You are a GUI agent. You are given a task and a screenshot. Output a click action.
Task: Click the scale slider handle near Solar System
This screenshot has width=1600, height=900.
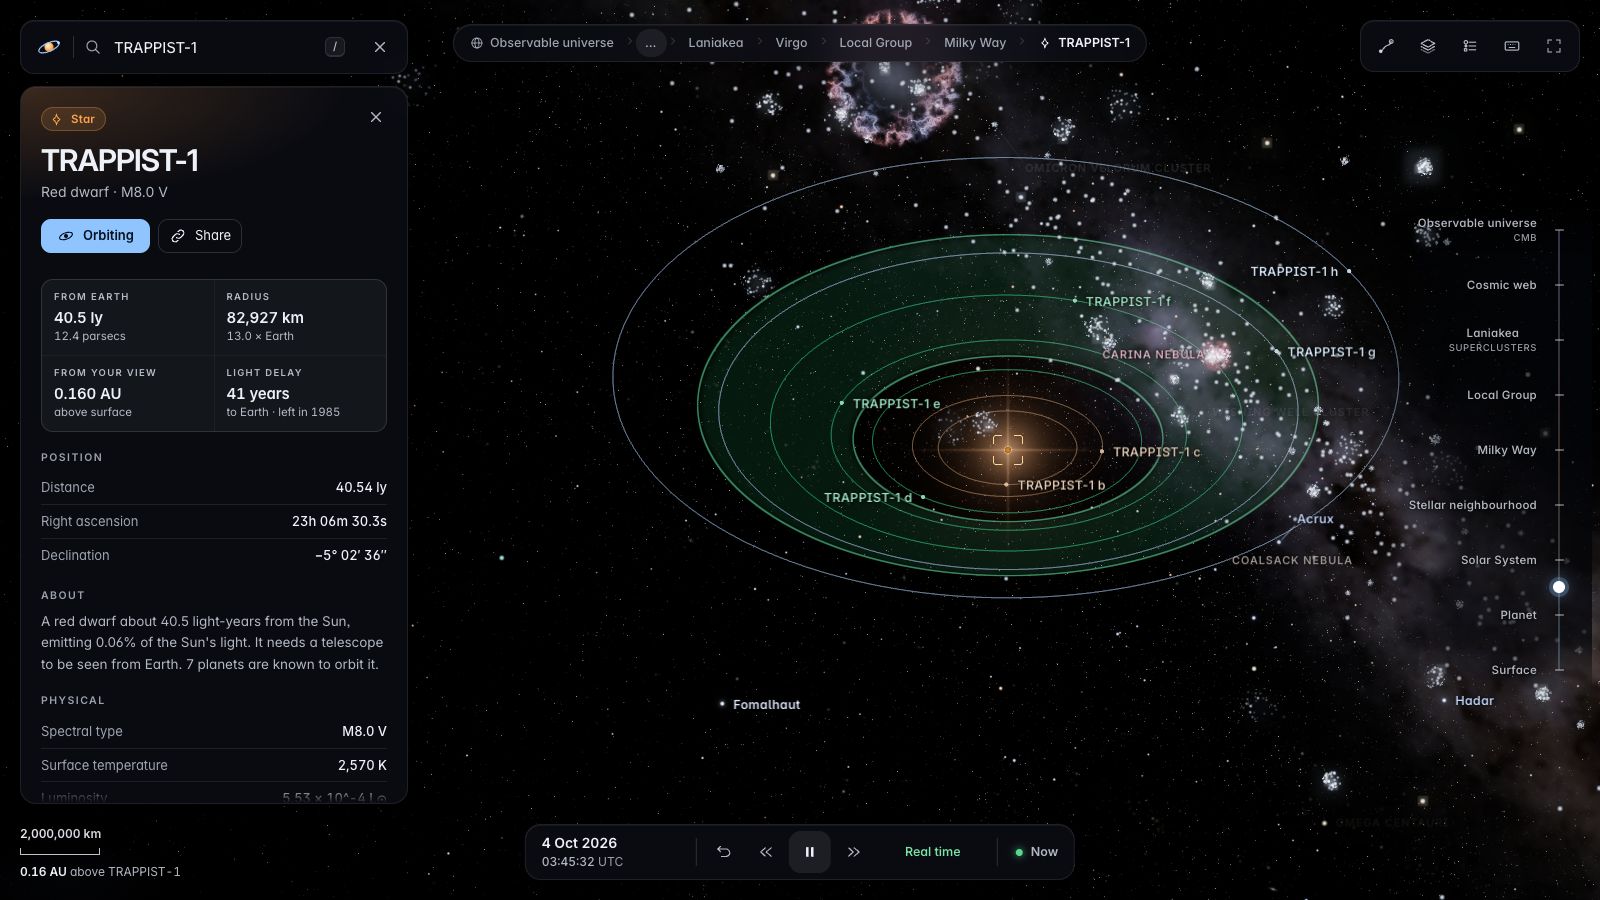tap(1558, 587)
